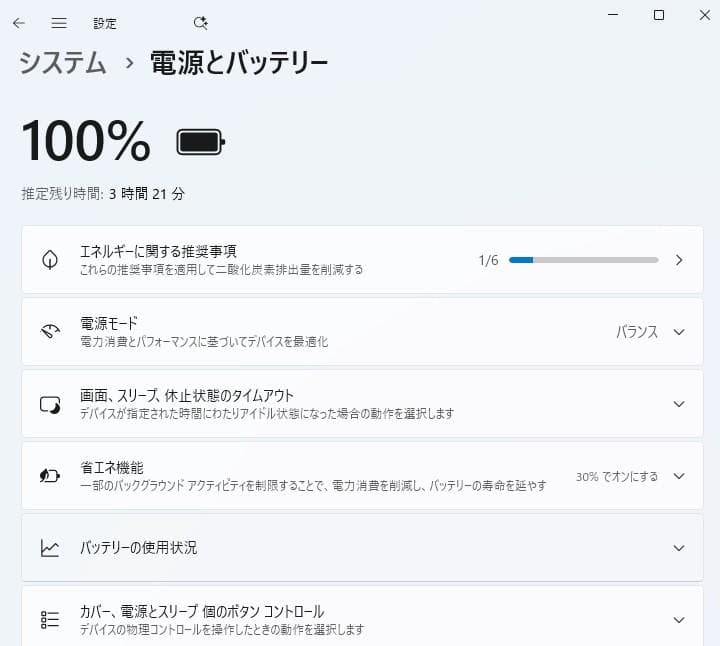Click the エネルギーに関する推奨事項 title
The height and width of the screenshot is (646, 720).
[x=158, y=251]
